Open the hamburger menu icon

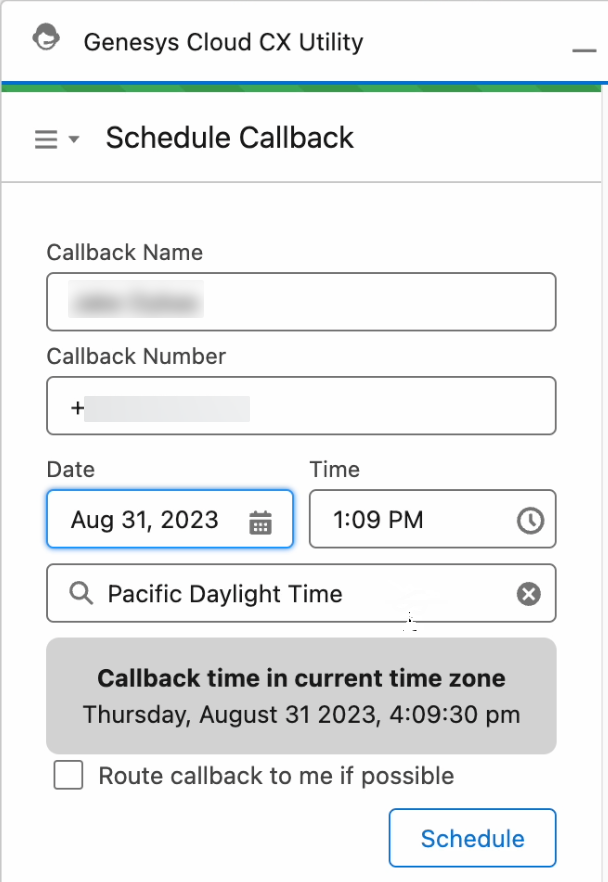coord(46,139)
